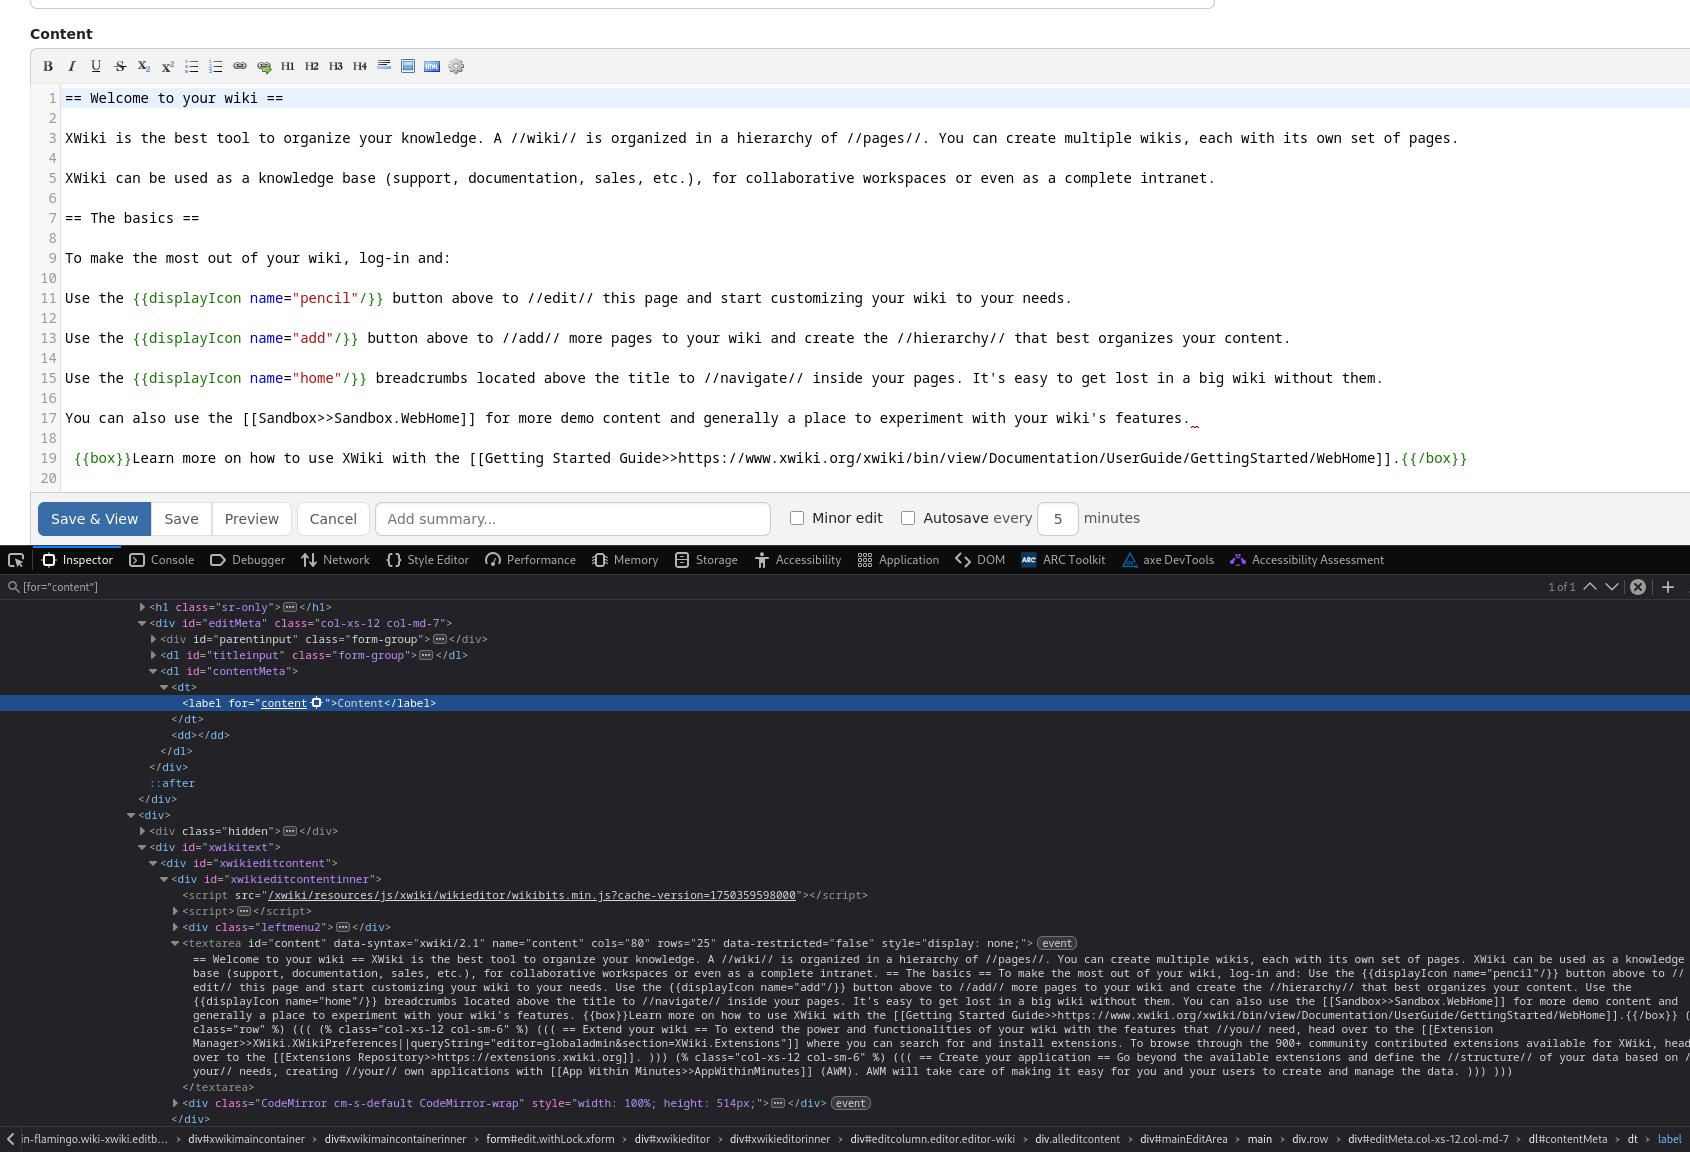Click the Preview button
The image size is (1690, 1152).
point(252,519)
